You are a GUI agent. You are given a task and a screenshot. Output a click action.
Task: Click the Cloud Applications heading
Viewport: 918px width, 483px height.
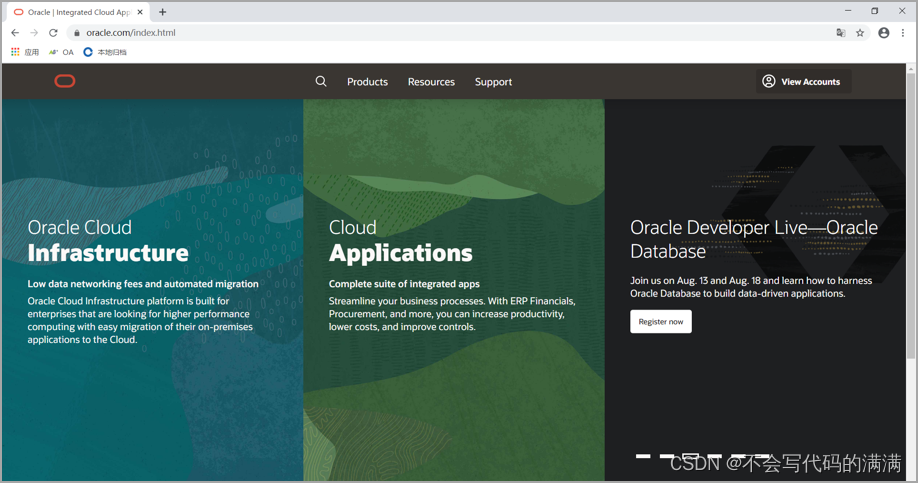[400, 241]
